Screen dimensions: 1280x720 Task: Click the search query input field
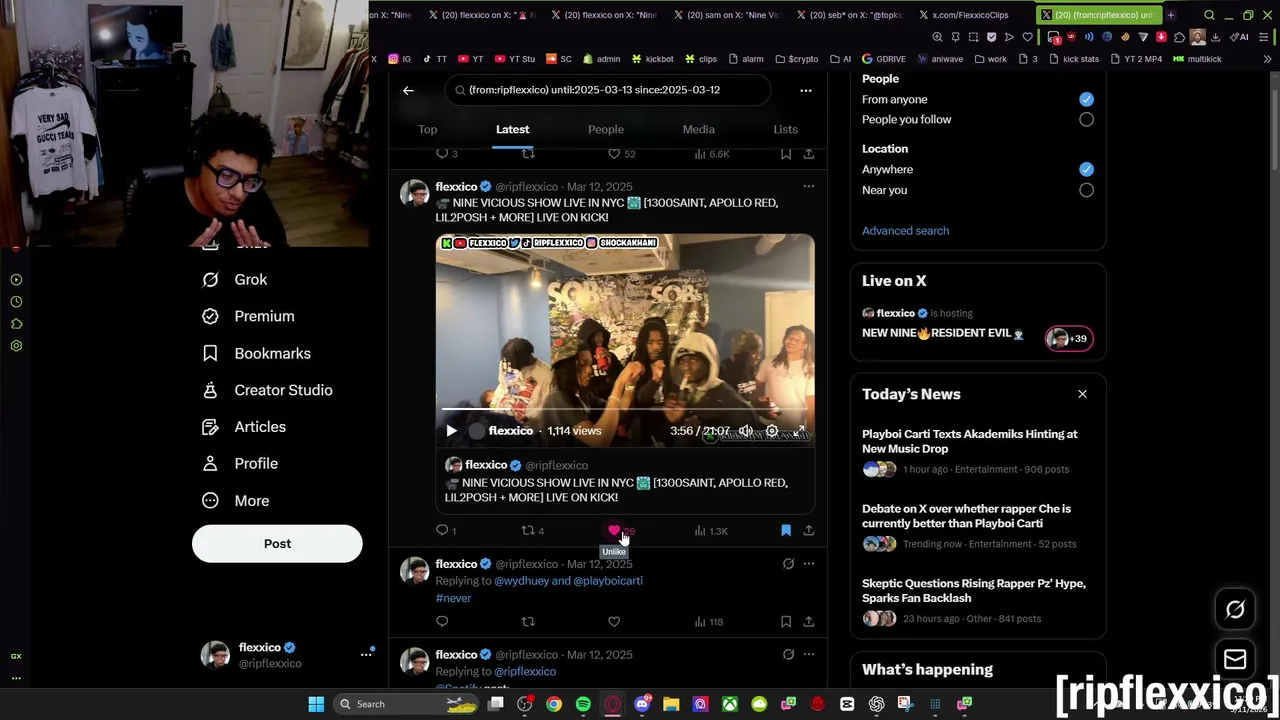pos(608,90)
